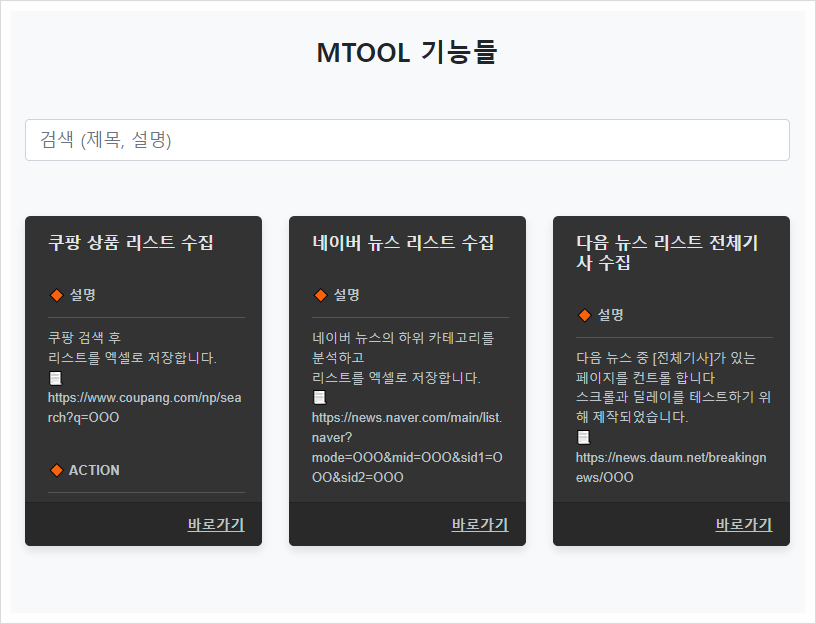Select the 쿠팡 상품 리스트 수집 card title
816x624 pixels.
click(x=130, y=243)
